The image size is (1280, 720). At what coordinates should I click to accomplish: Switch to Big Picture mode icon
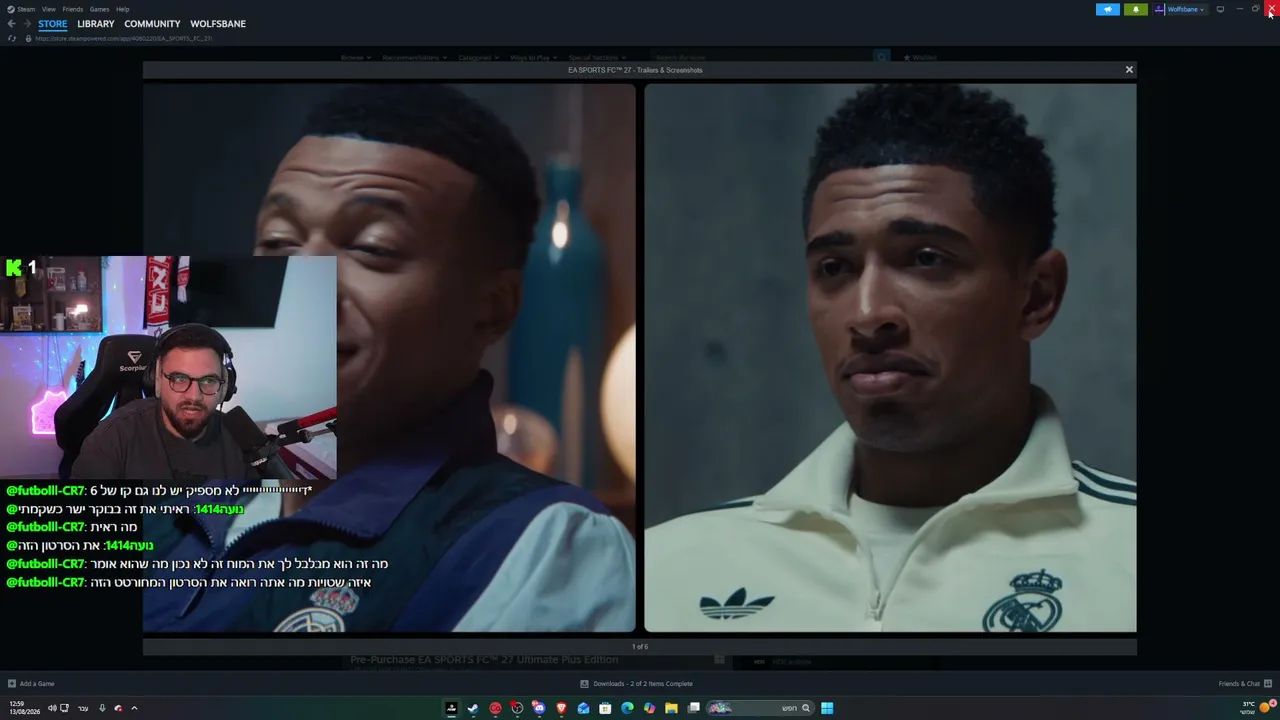(1220, 9)
